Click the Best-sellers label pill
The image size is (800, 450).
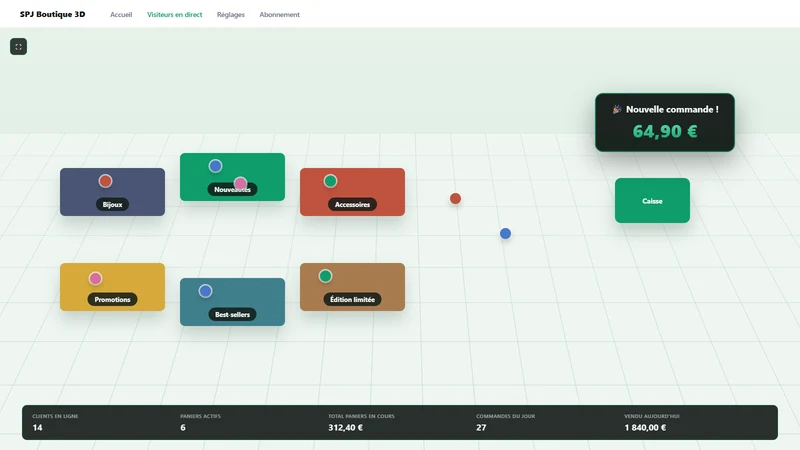click(232, 315)
